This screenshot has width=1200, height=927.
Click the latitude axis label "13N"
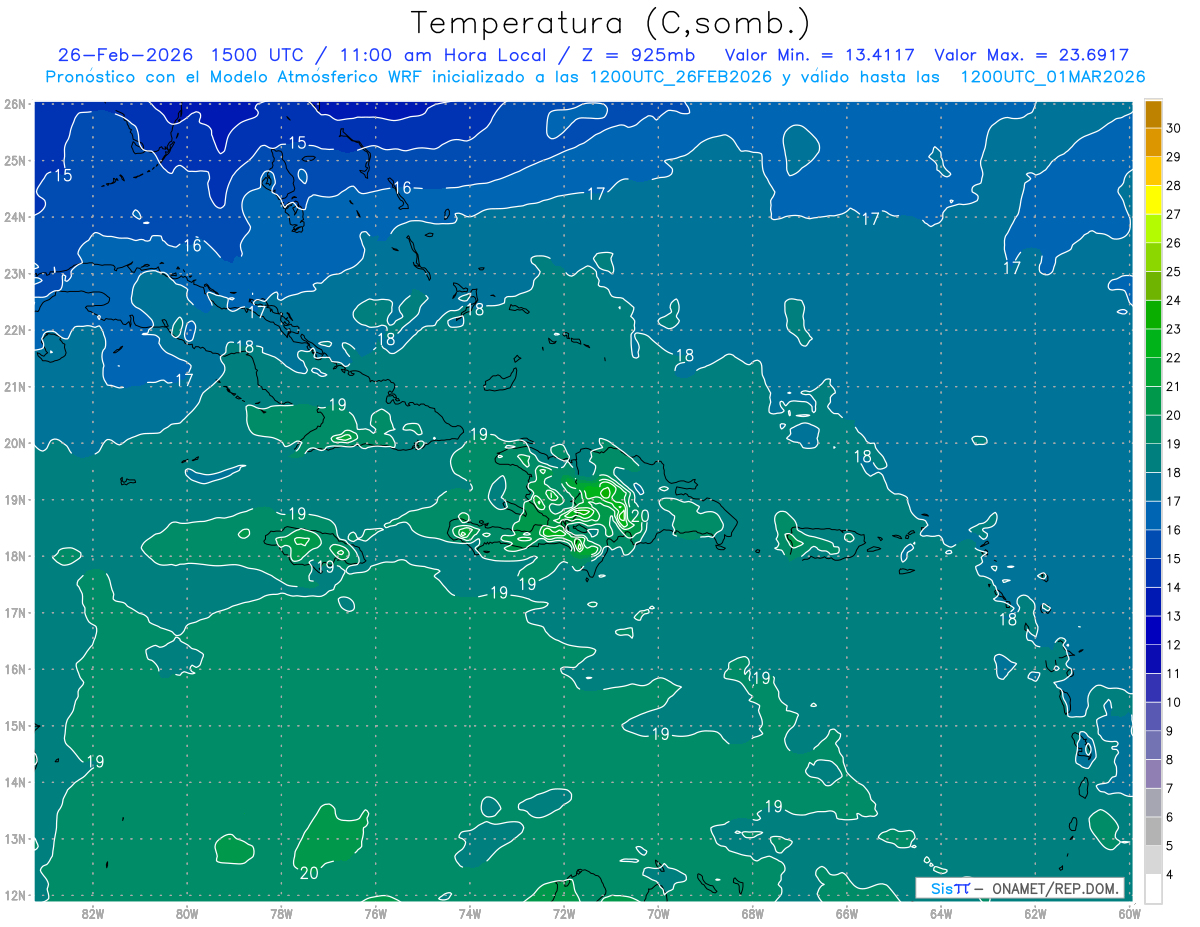pos(15,839)
